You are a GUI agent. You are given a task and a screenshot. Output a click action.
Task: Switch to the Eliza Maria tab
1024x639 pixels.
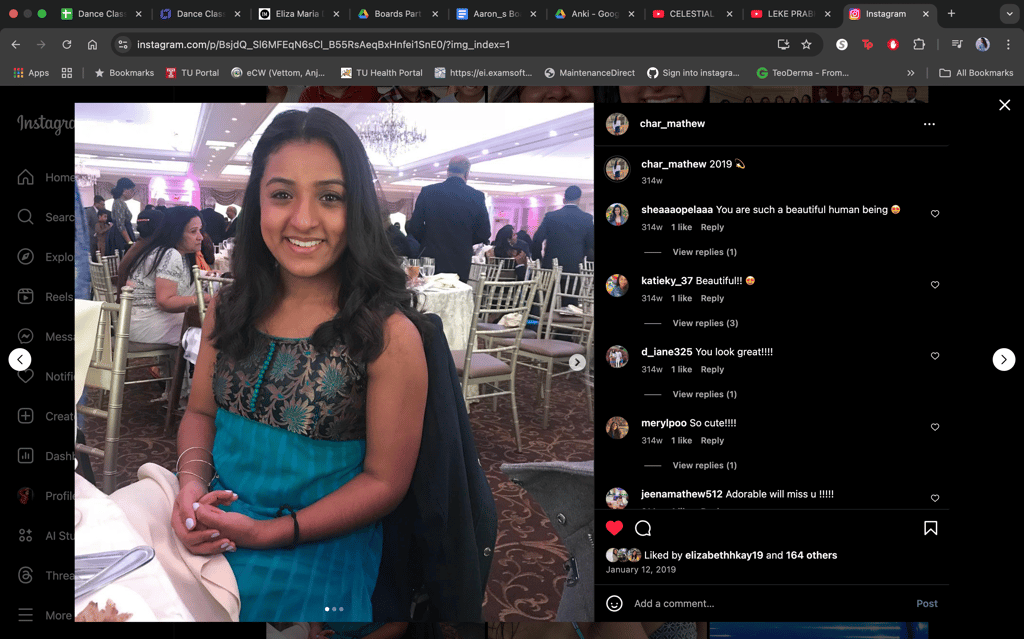pos(298,14)
